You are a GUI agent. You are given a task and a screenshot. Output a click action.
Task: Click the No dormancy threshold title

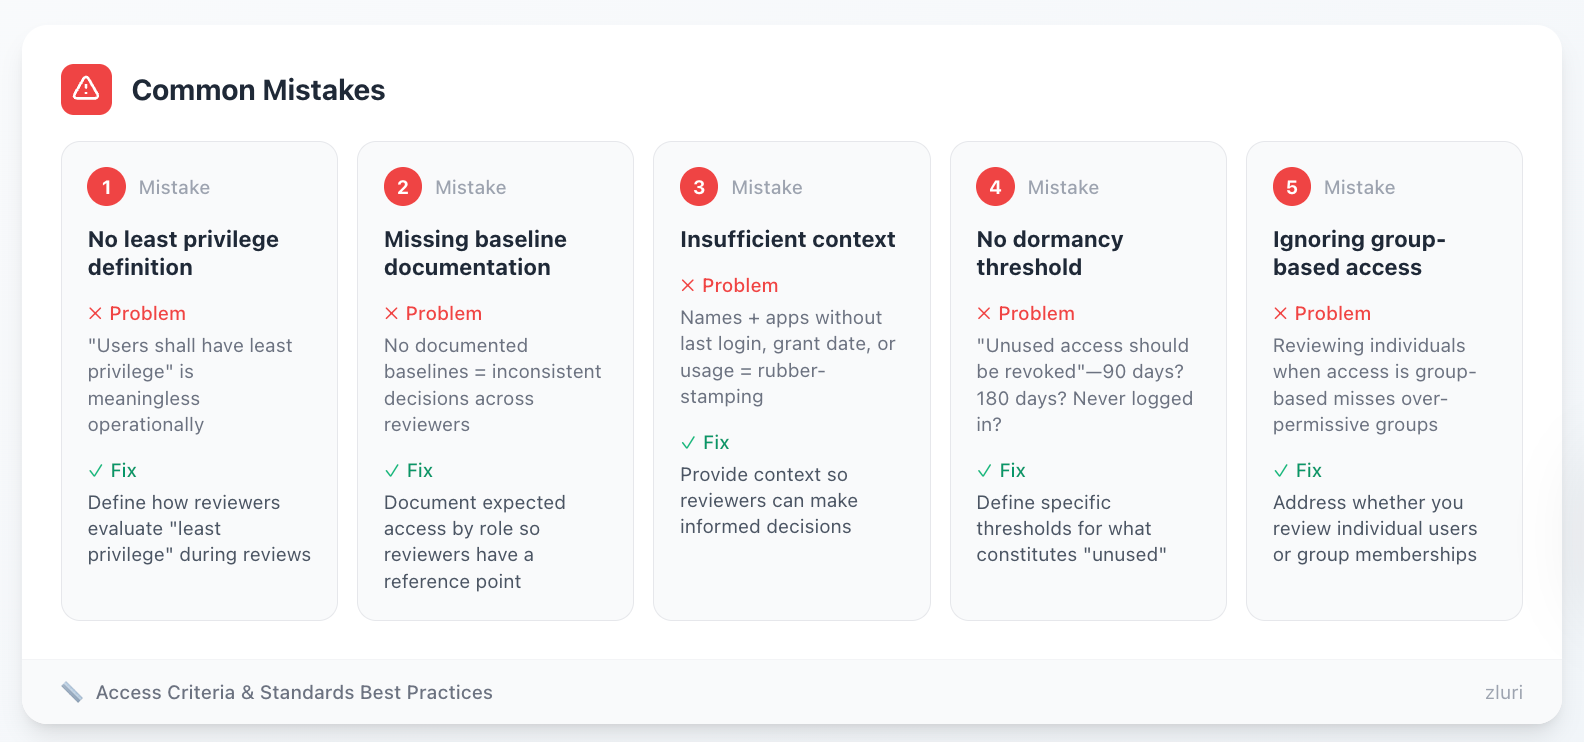click(x=1049, y=253)
